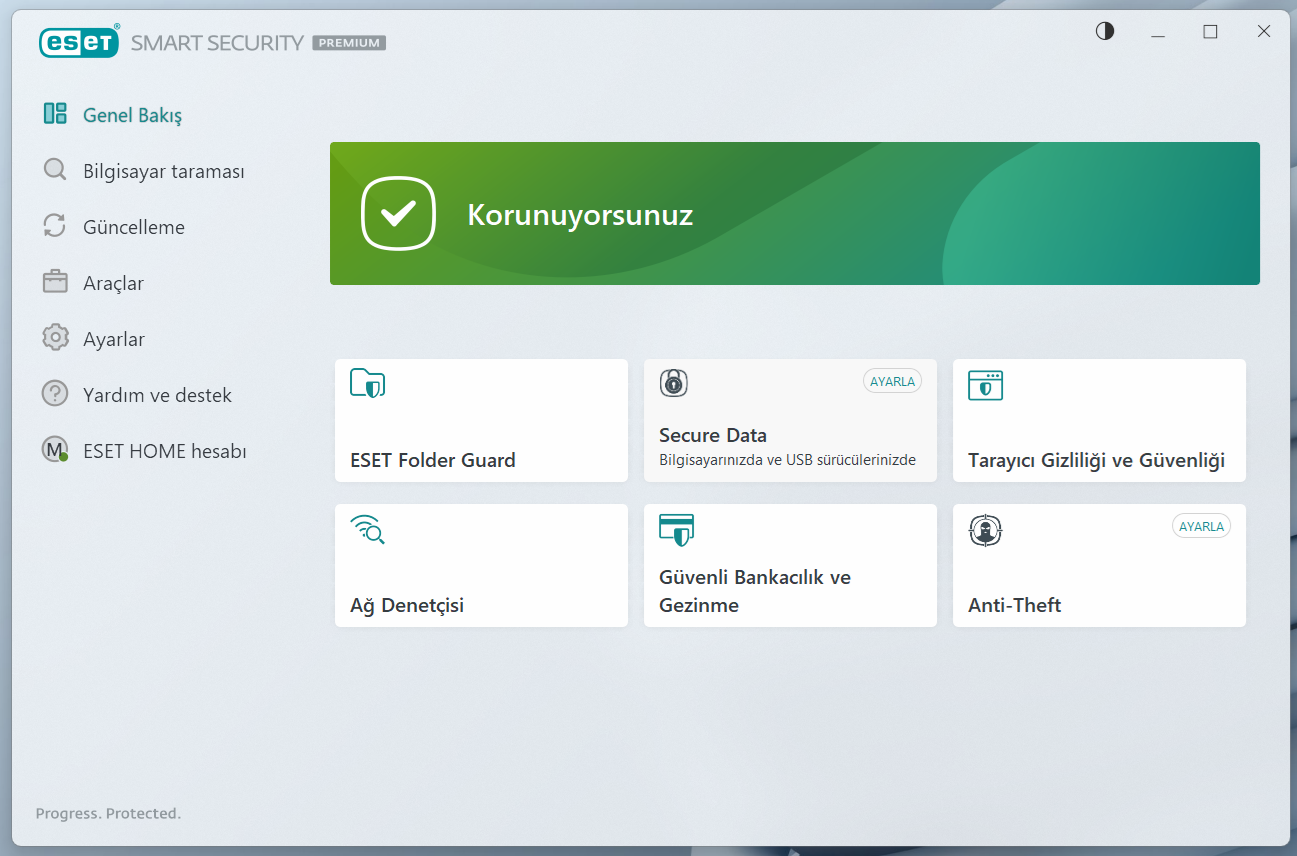1297x856 pixels.
Task: Open the Bilgisayar taraması page
Action: pyautogui.click(x=164, y=171)
